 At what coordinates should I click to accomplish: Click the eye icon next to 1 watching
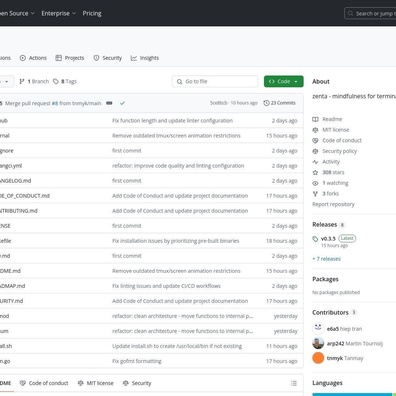(x=315, y=183)
